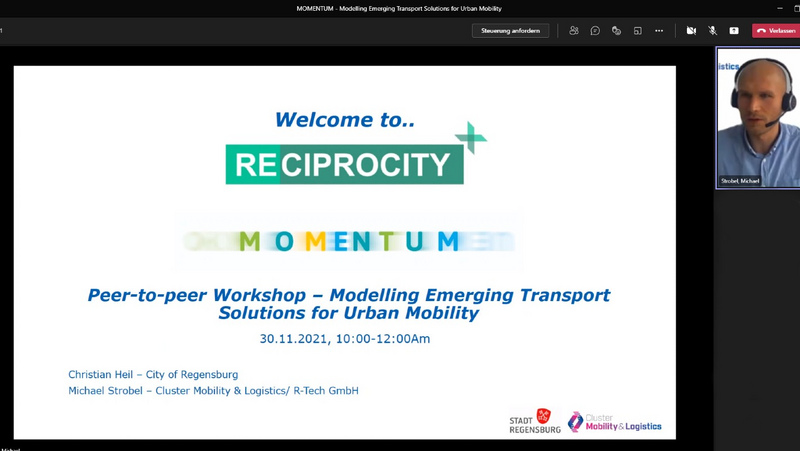Minimize the meeting window
This screenshot has height=451, width=800.
(x=780, y=8)
